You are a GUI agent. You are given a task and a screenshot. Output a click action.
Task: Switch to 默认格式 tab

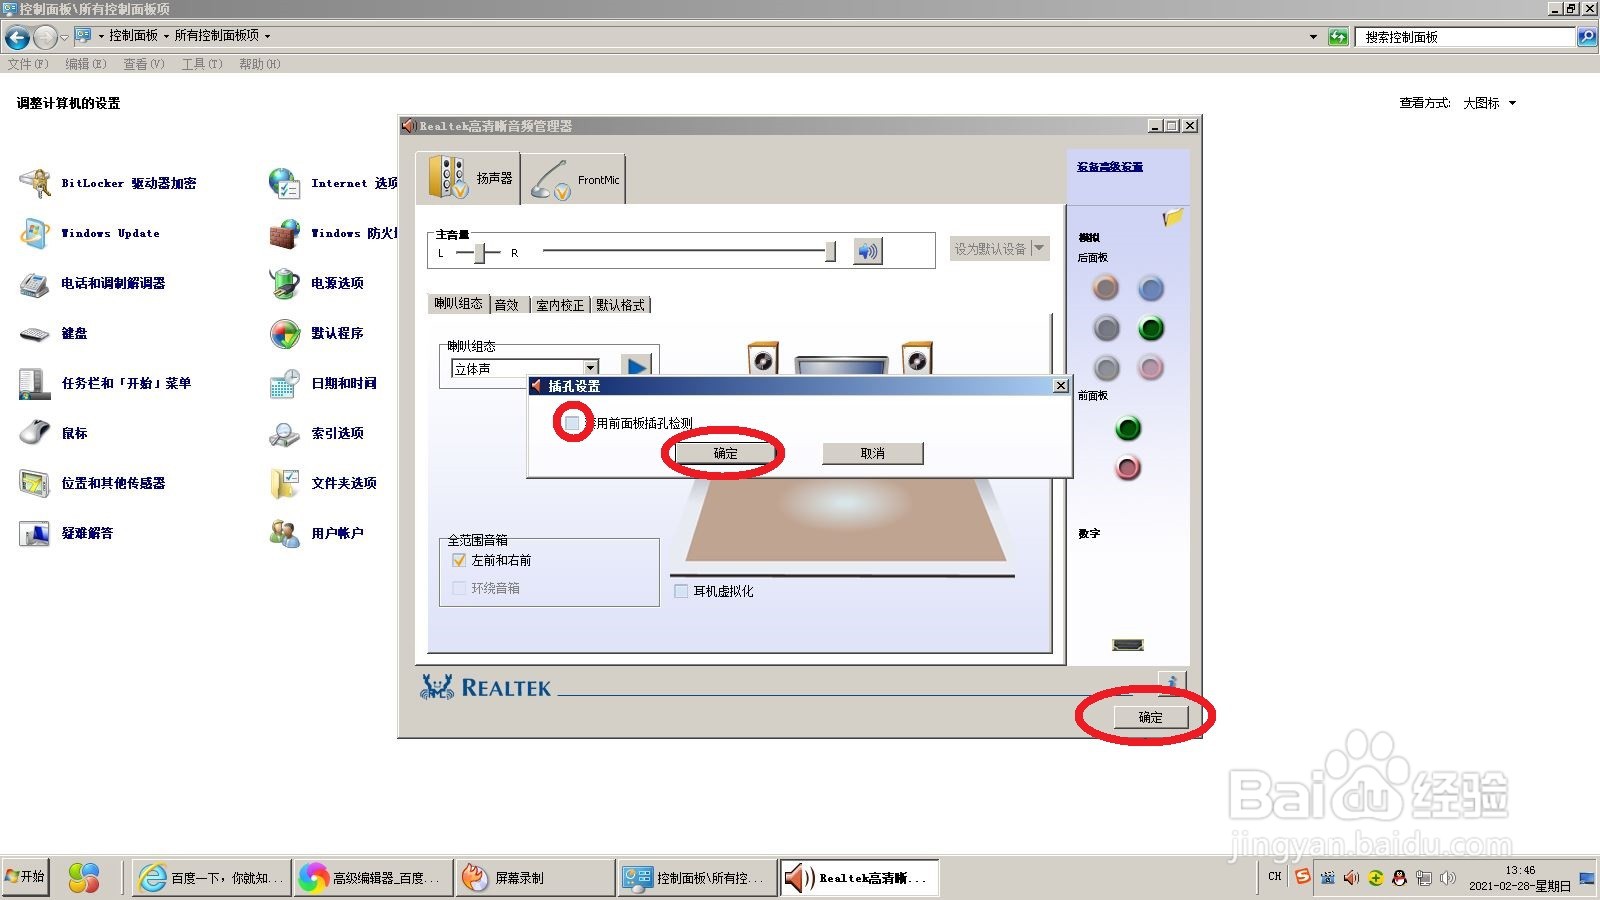pos(620,305)
